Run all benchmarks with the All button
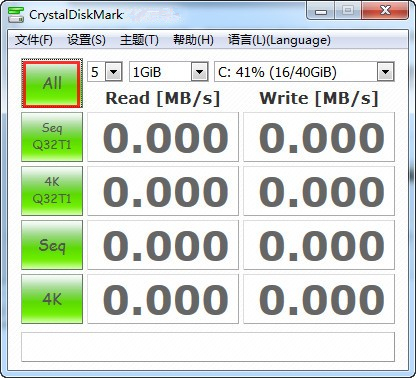 click(52, 83)
